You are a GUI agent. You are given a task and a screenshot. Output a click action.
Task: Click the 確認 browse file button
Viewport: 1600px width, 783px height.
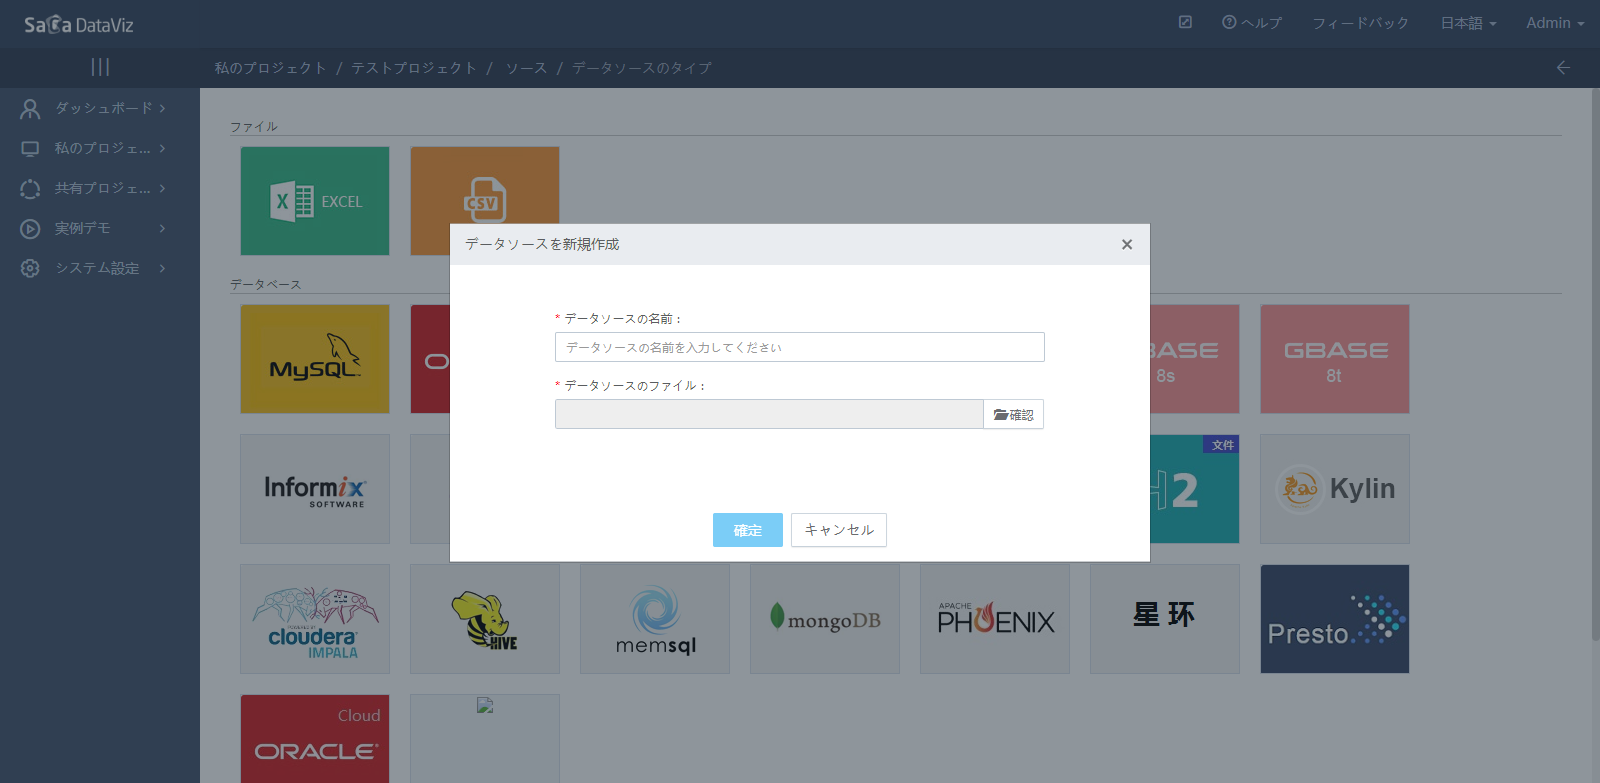point(1014,414)
